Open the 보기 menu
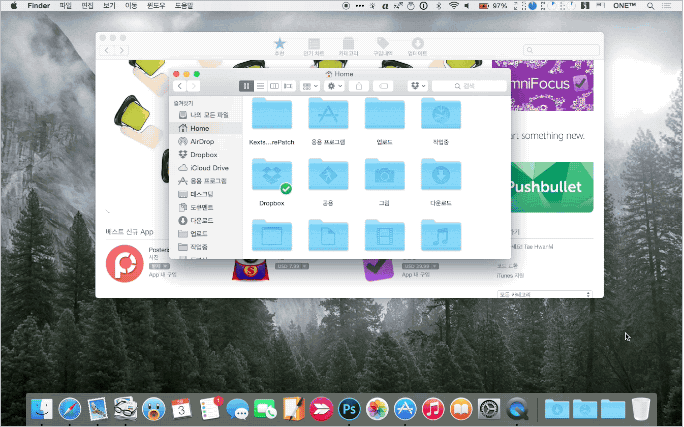The width and height of the screenshot is (684, 427). (x=109, y=6)
